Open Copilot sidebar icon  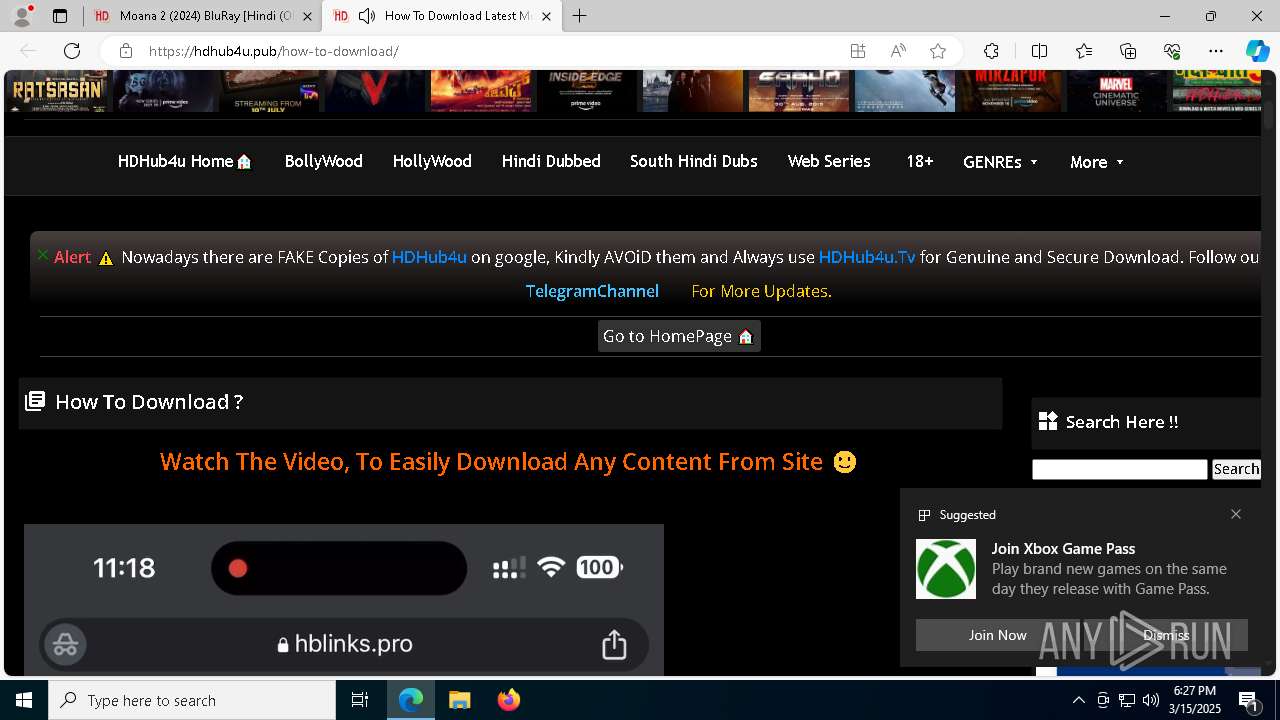pyautogui.click(x=1257, y=51)
